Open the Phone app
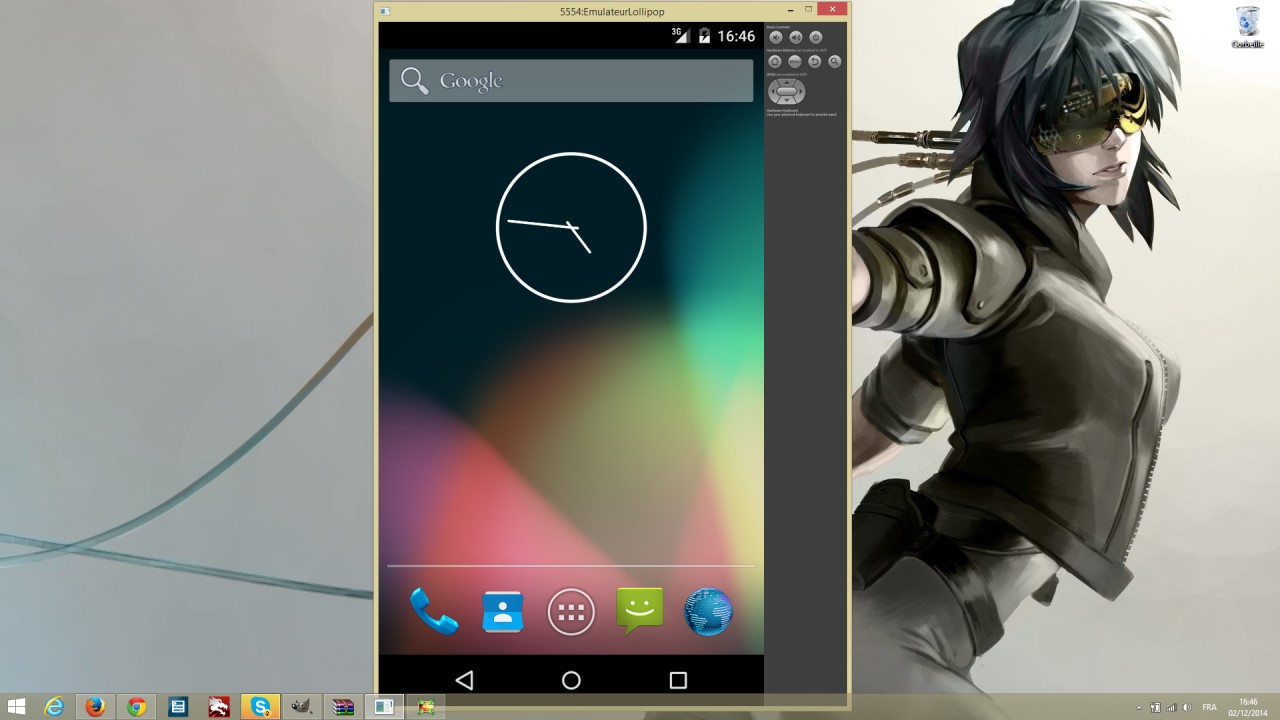 click(433, 611)
